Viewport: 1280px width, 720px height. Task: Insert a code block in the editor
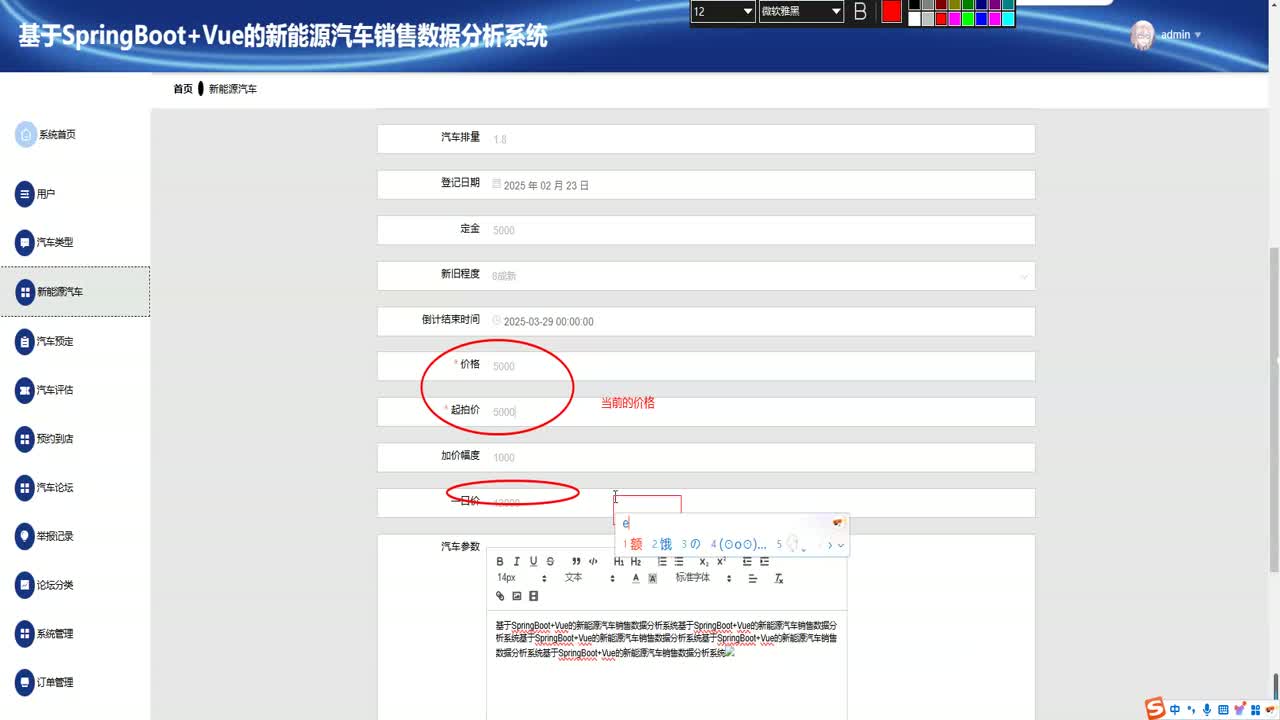pyautogui.click(x=593, y=562)
